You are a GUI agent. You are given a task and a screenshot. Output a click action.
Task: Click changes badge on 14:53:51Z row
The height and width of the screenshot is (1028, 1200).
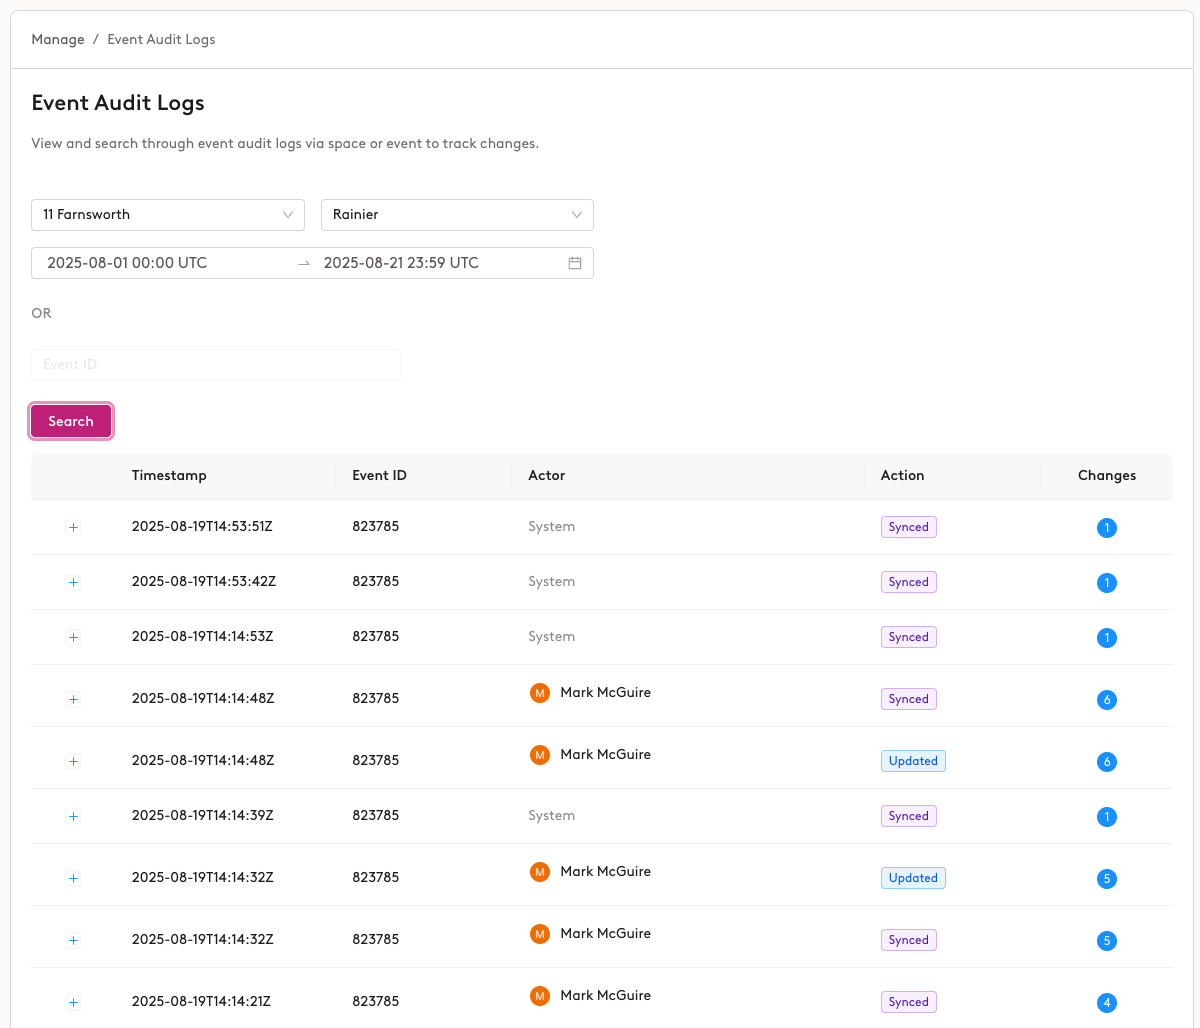pos(1106,528)
